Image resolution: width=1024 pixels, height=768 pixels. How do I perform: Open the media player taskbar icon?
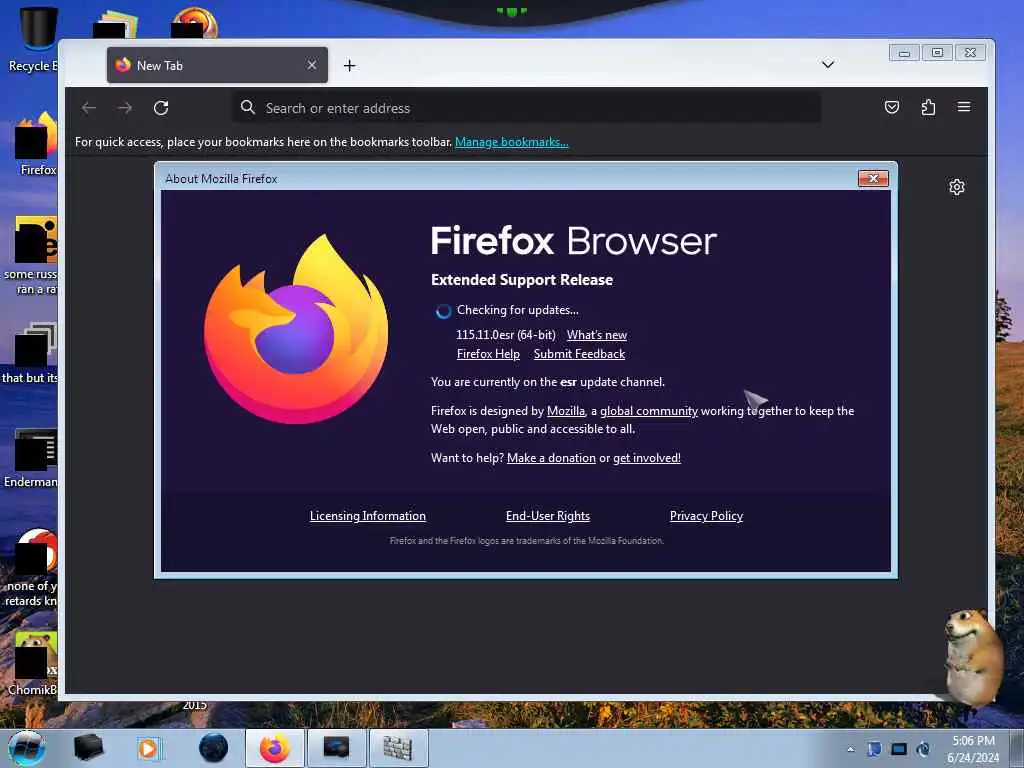tap(148, 748)
